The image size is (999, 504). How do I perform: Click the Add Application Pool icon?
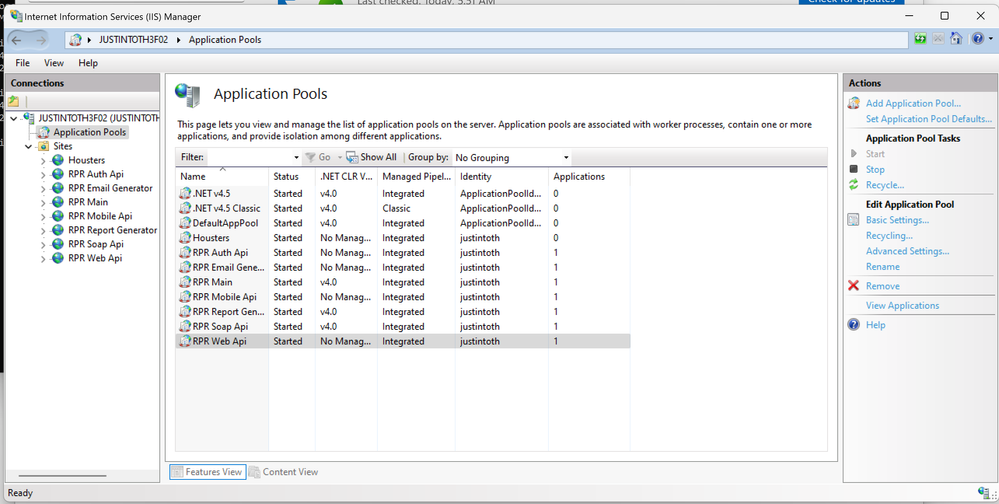click(x=854, y=103)
